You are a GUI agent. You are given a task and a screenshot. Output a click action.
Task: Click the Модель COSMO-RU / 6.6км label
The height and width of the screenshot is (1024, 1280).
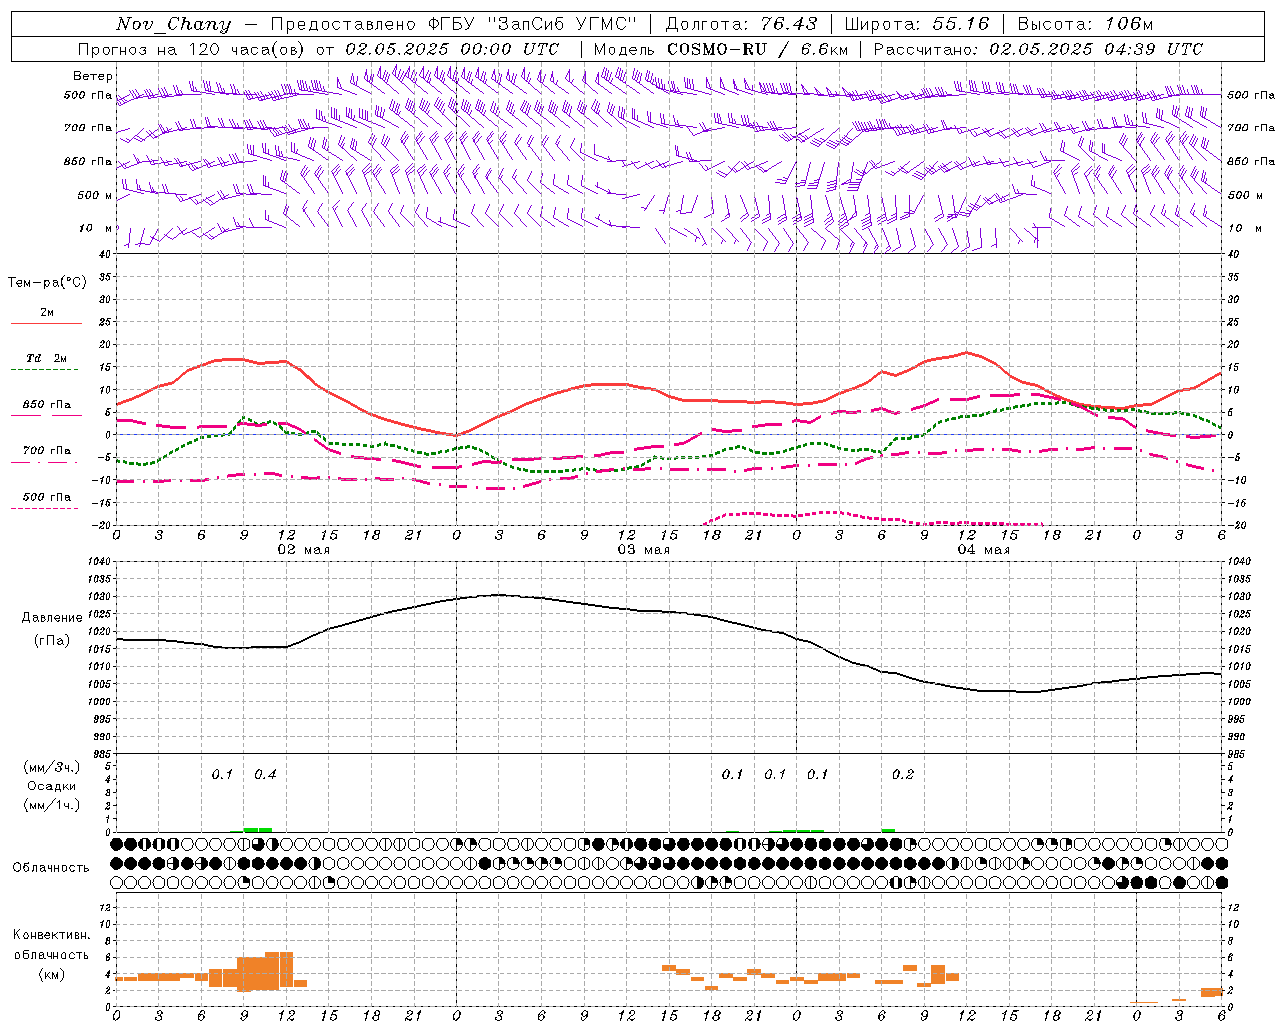pos(721,49)
